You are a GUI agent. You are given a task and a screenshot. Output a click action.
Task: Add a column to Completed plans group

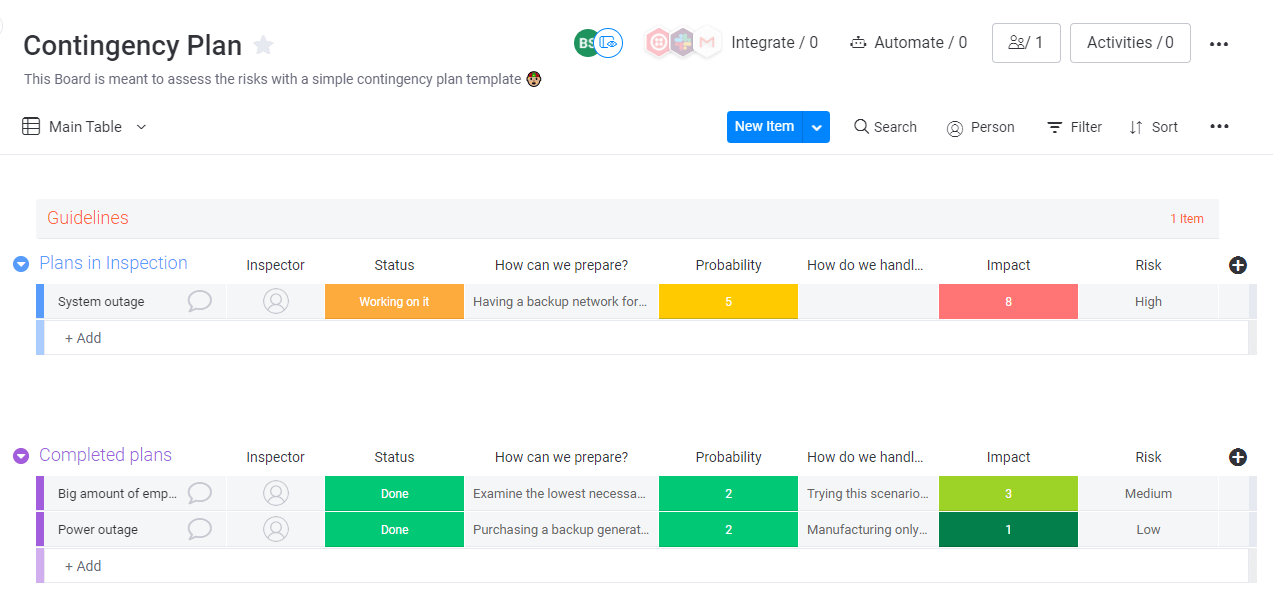point(1237,457)
